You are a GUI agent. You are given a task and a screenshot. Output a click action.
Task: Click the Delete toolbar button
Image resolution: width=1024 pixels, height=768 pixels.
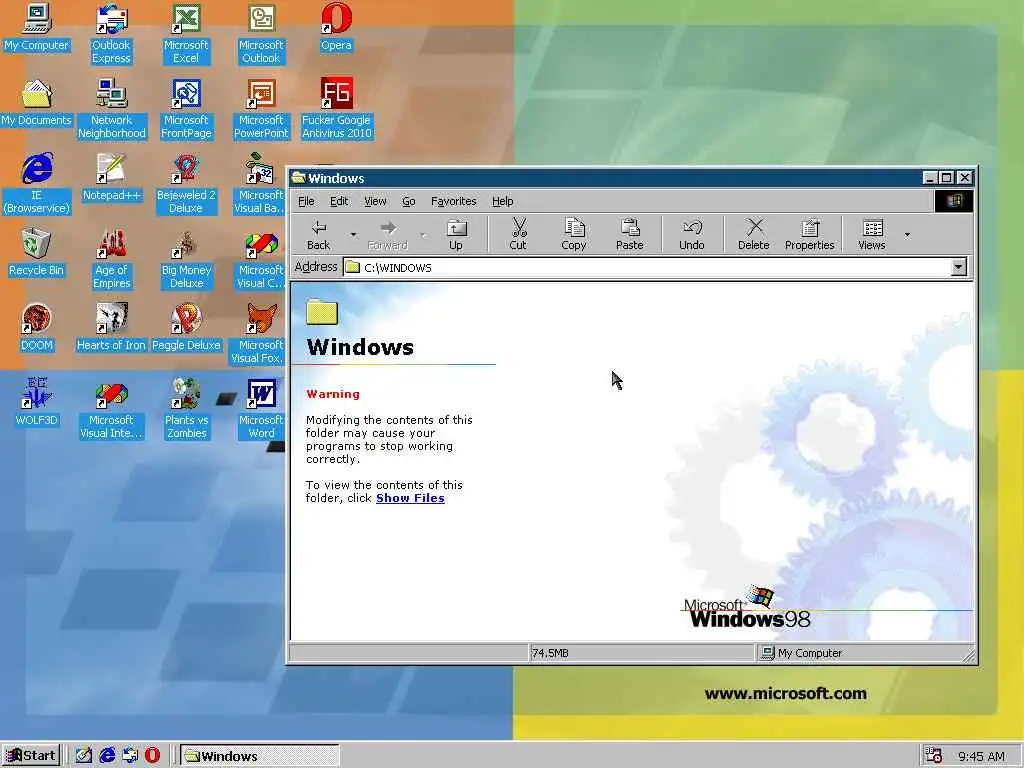click(x=754, y=234)
